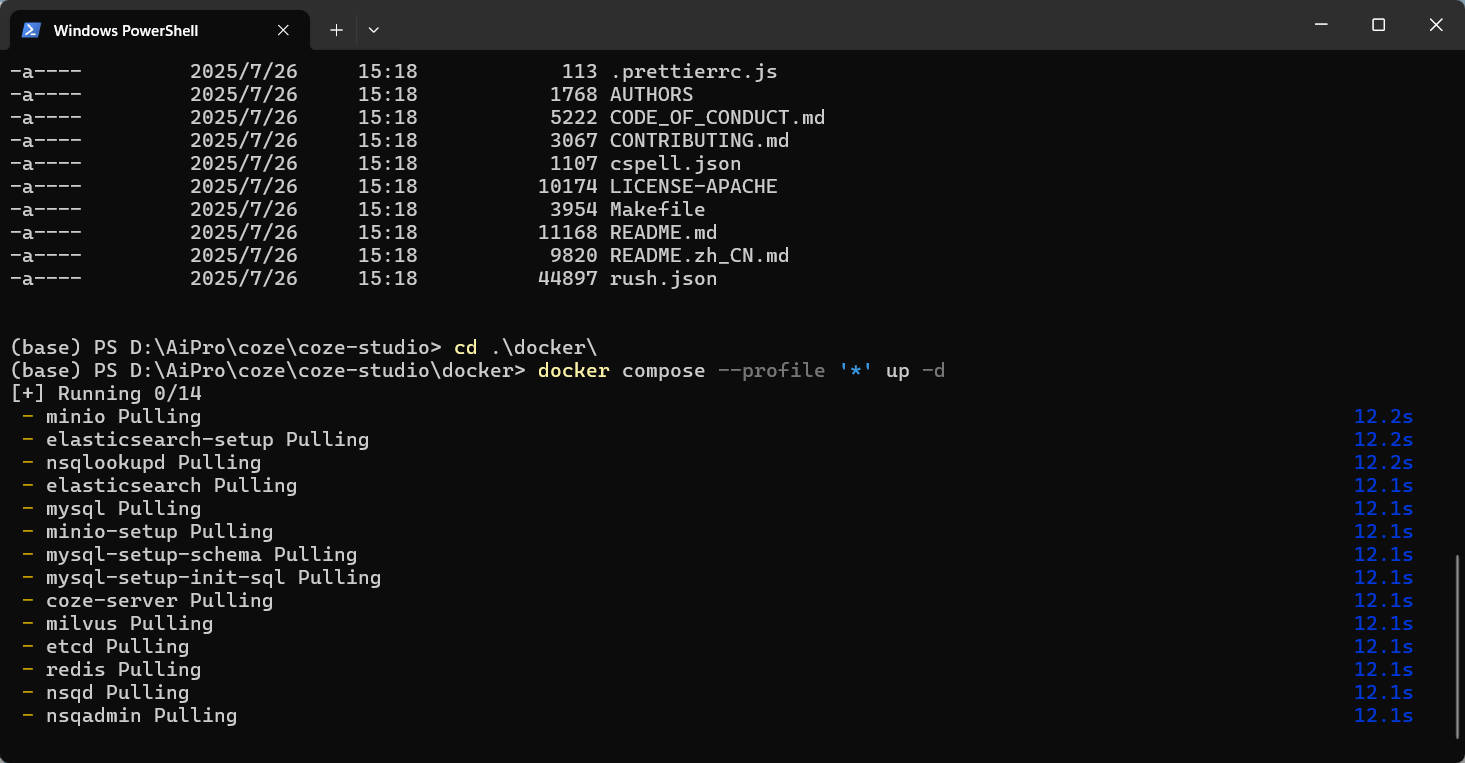Click the rush.json file name

(x=663, y=279)
